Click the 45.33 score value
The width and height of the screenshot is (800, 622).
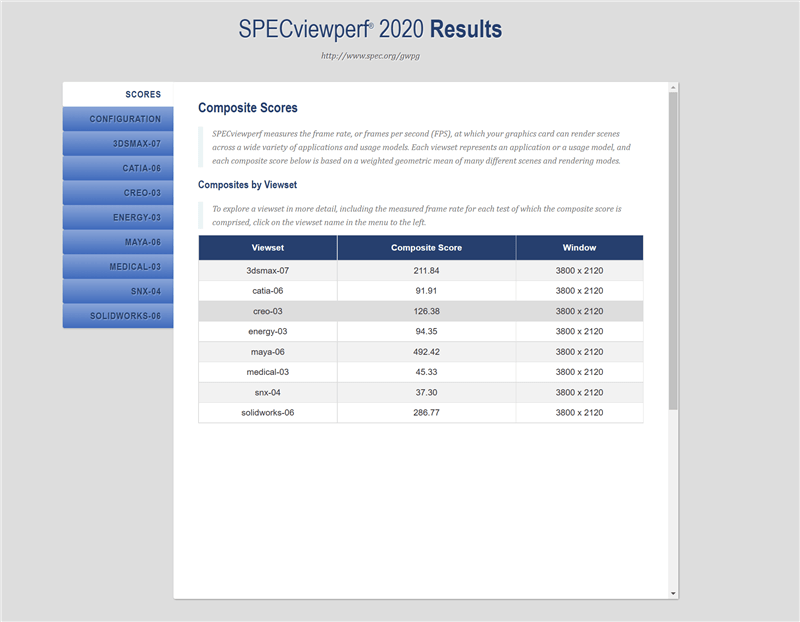click(427, 372)
